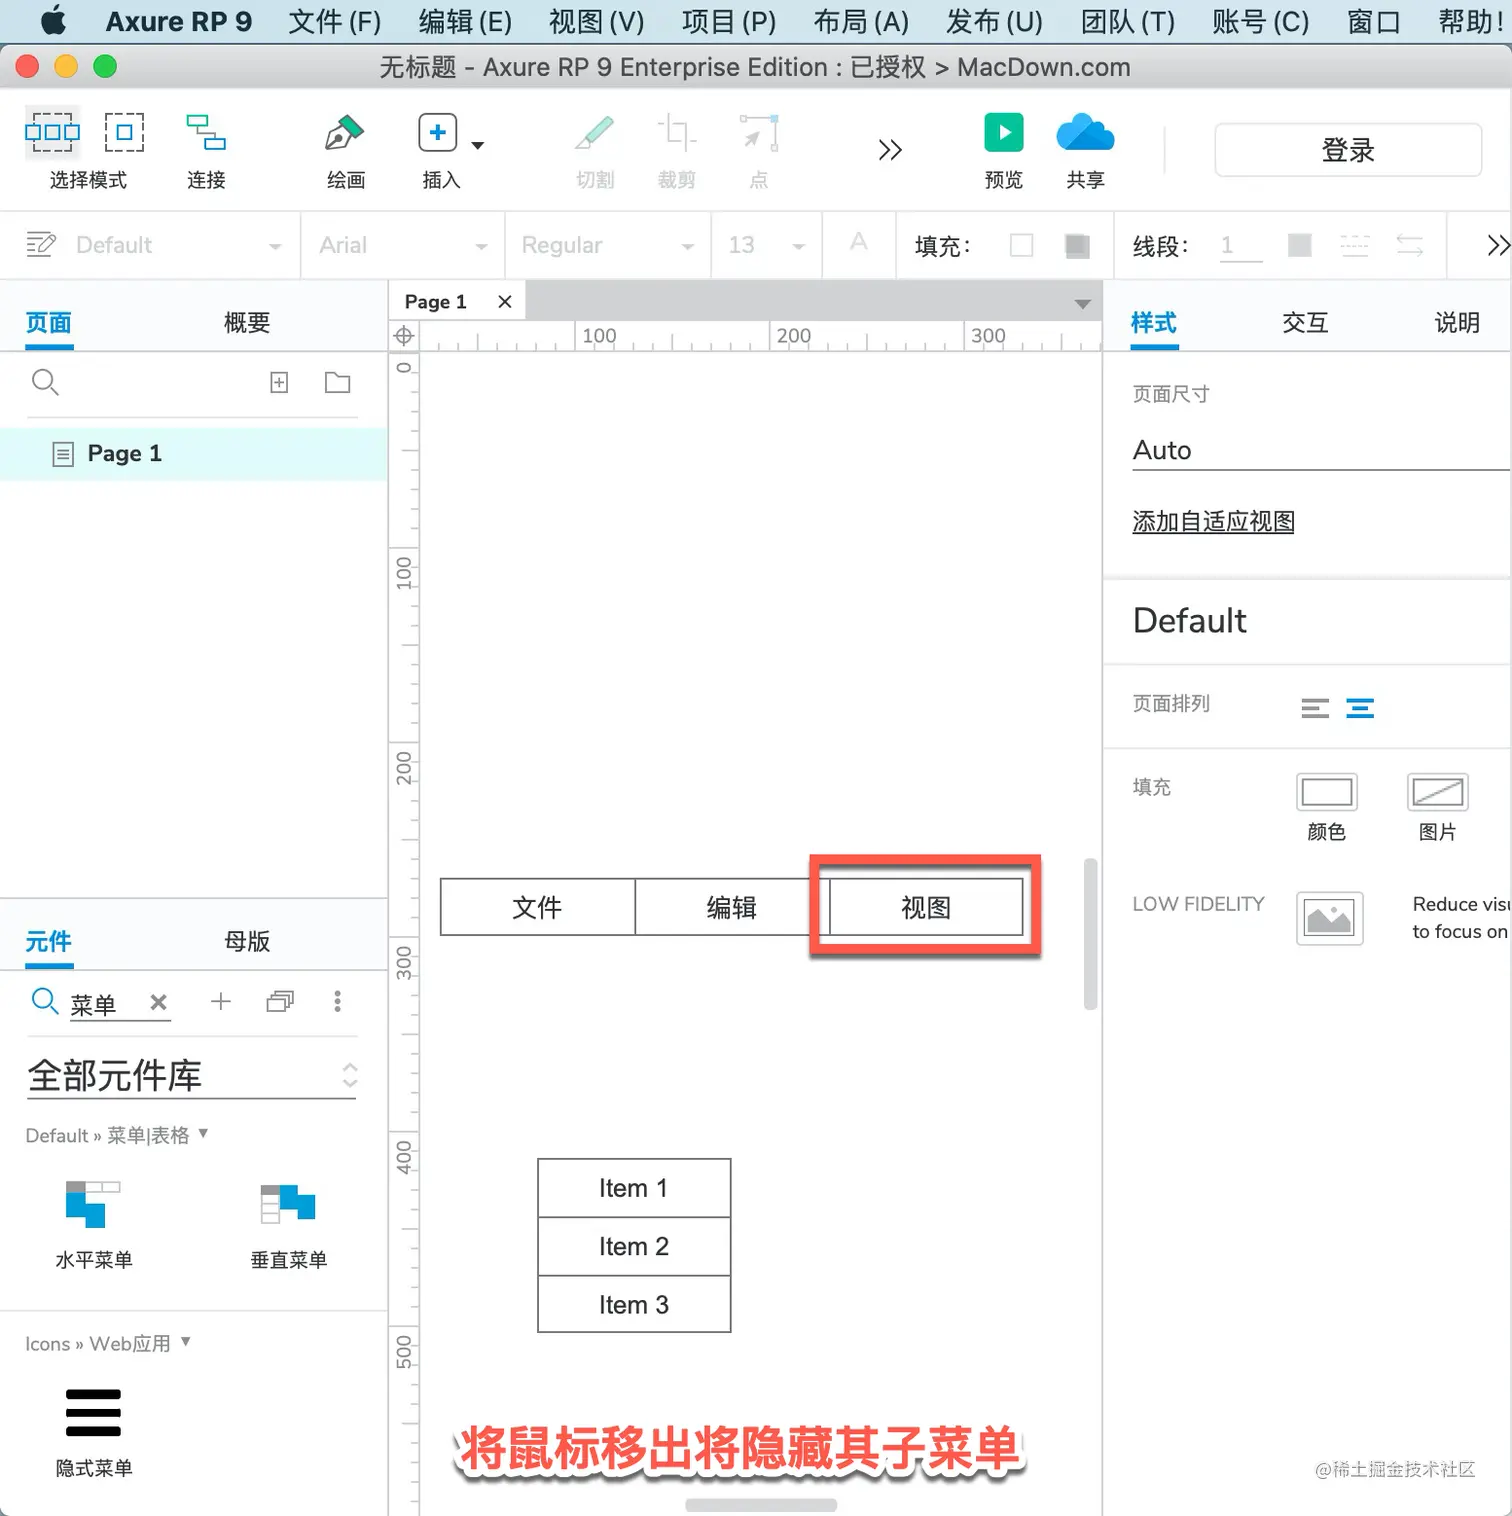Click the 切割 slice tool
Image resolution: width=1512 pixels, height=1516 pixels.
pos(595,133)
